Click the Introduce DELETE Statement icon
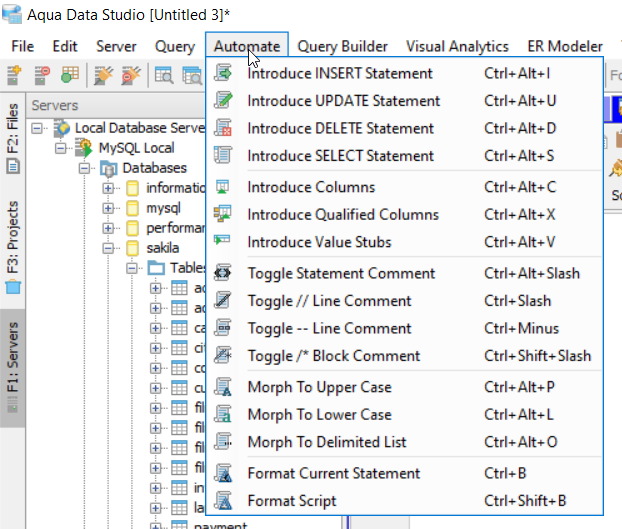This screenshot has height=529, width=622. click(x=225, y=128)
